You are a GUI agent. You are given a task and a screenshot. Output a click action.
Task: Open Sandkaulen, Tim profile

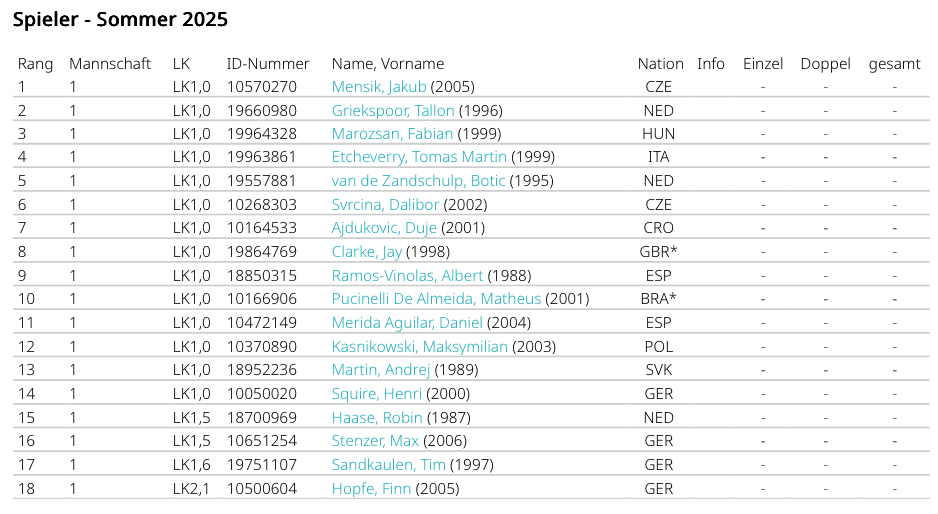389,465
